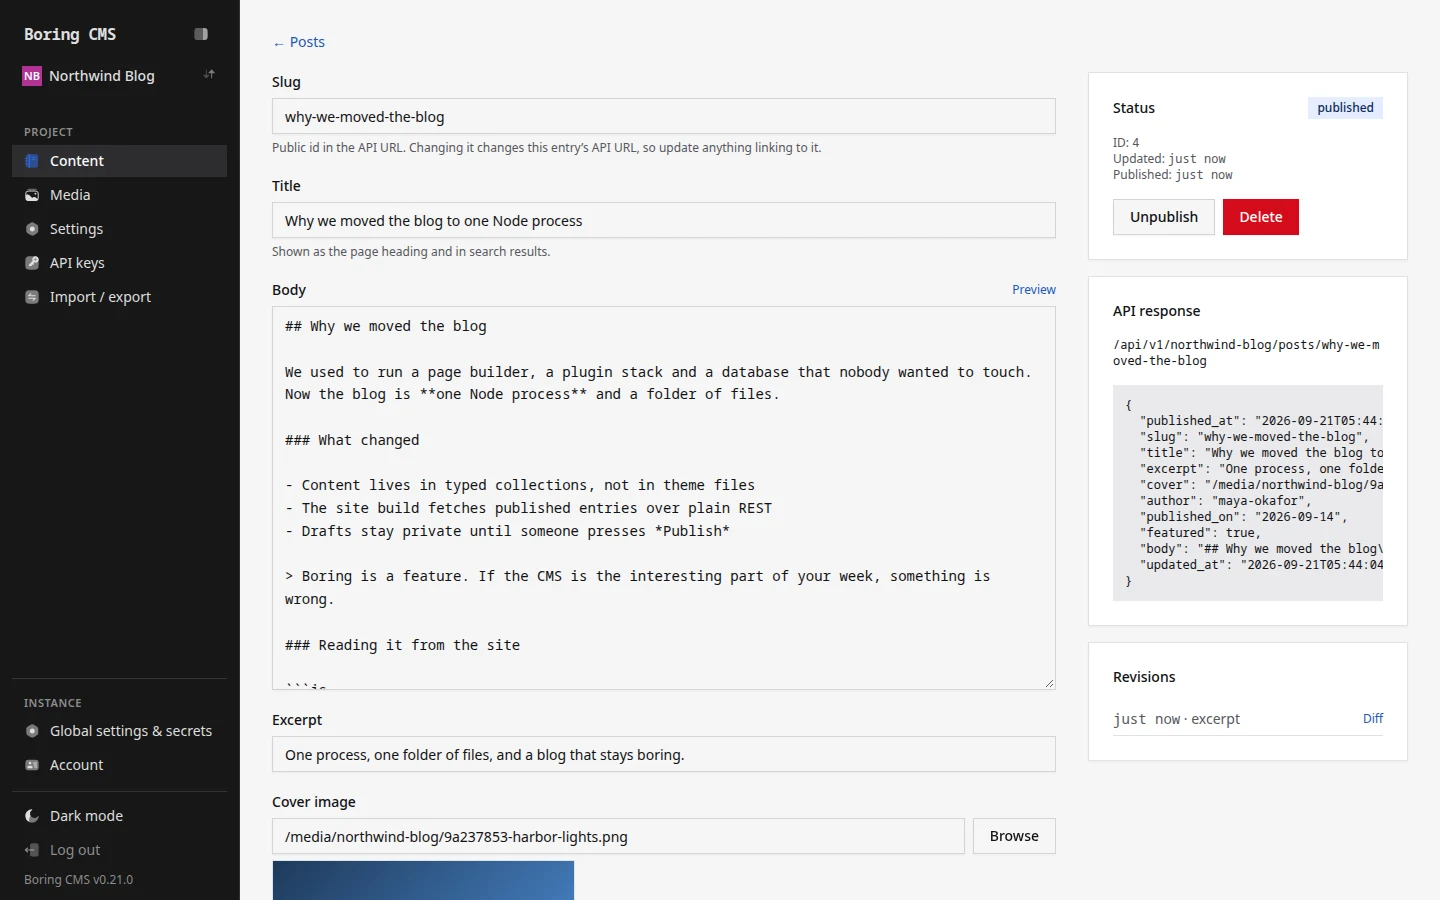The height and width of the screenshot is (900, 1440).
Task: Open project switcher arrows icon
Action: (209, 75)
